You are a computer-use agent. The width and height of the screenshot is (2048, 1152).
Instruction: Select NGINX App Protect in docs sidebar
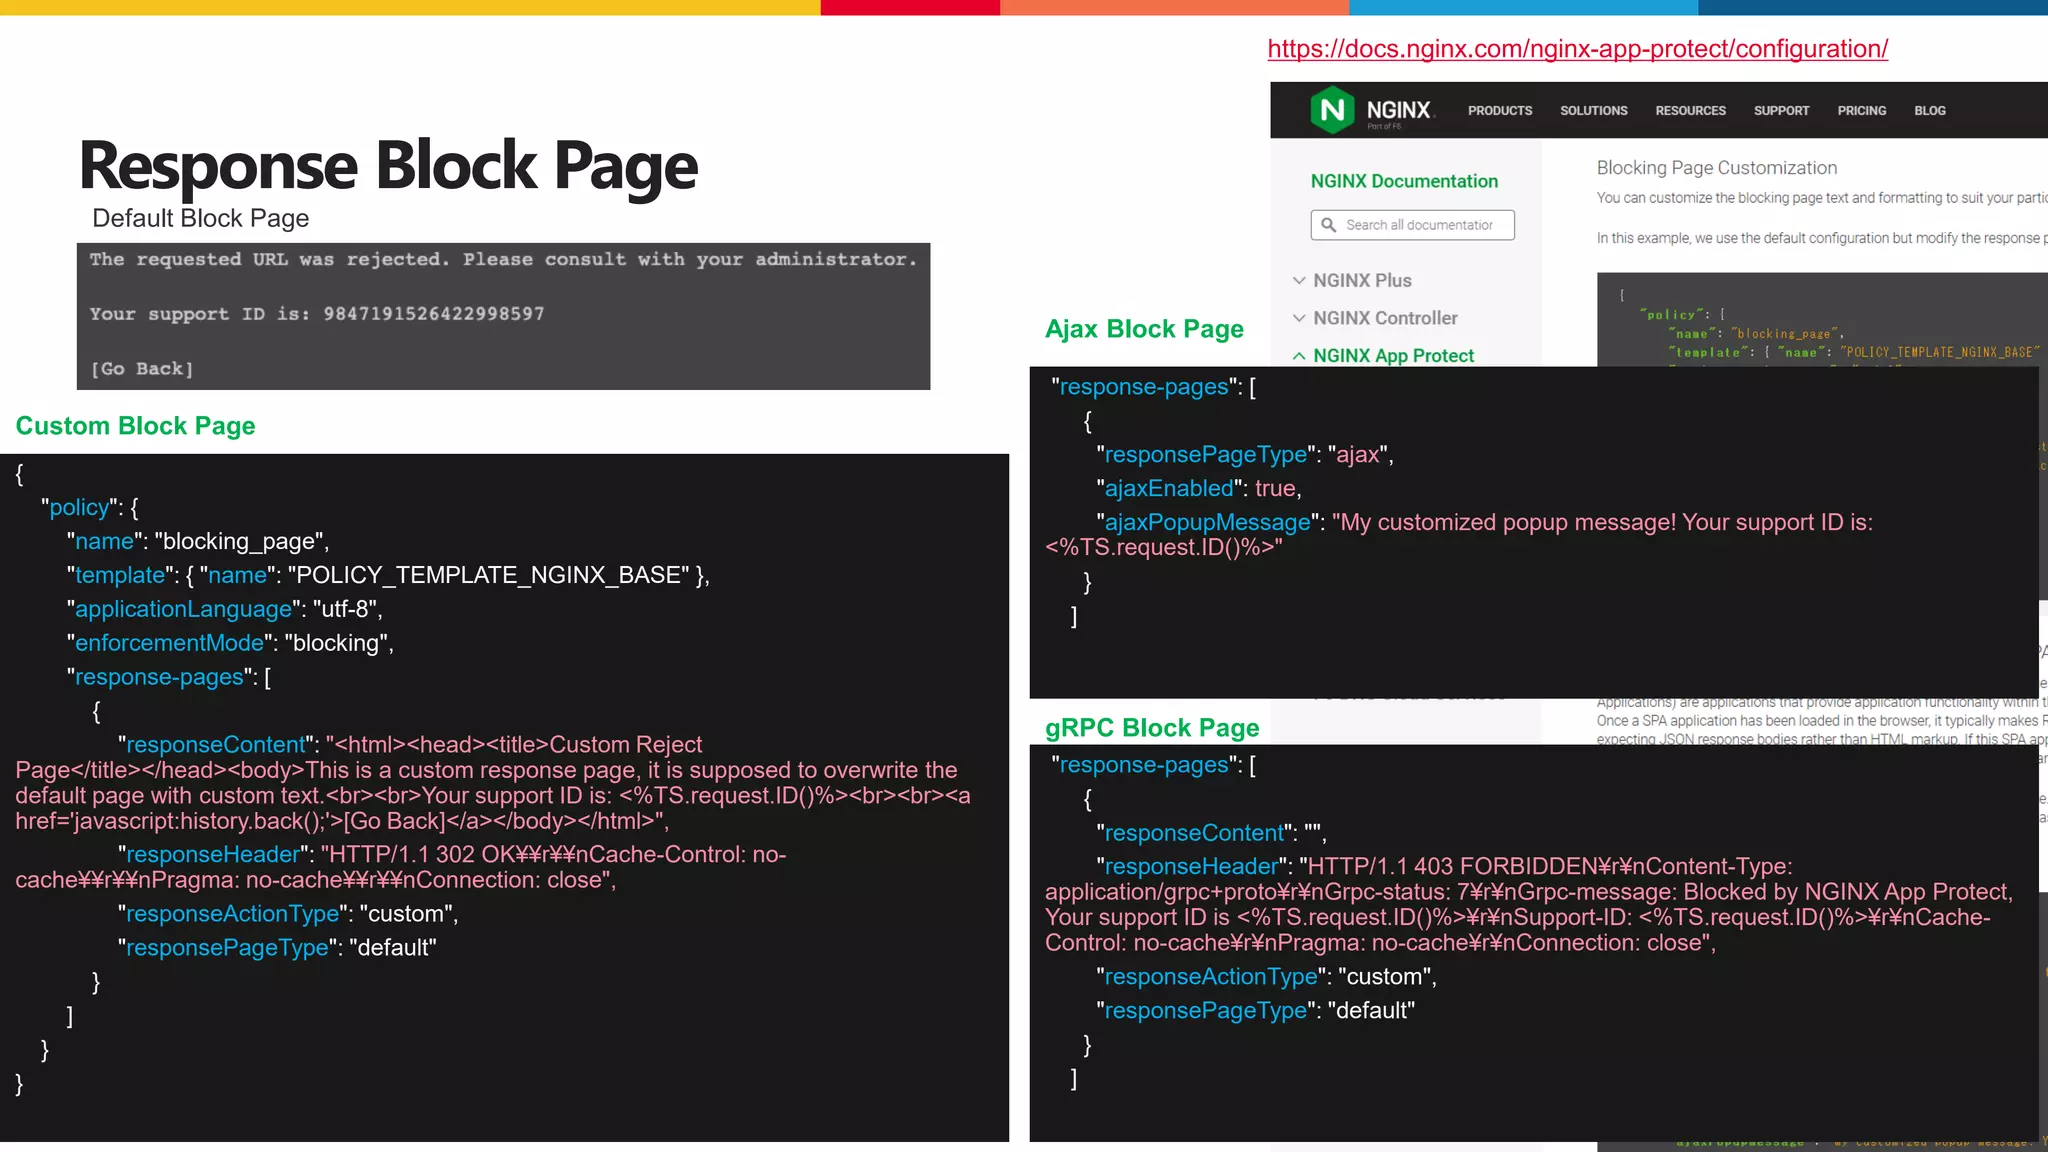(x=1393, y=355)
